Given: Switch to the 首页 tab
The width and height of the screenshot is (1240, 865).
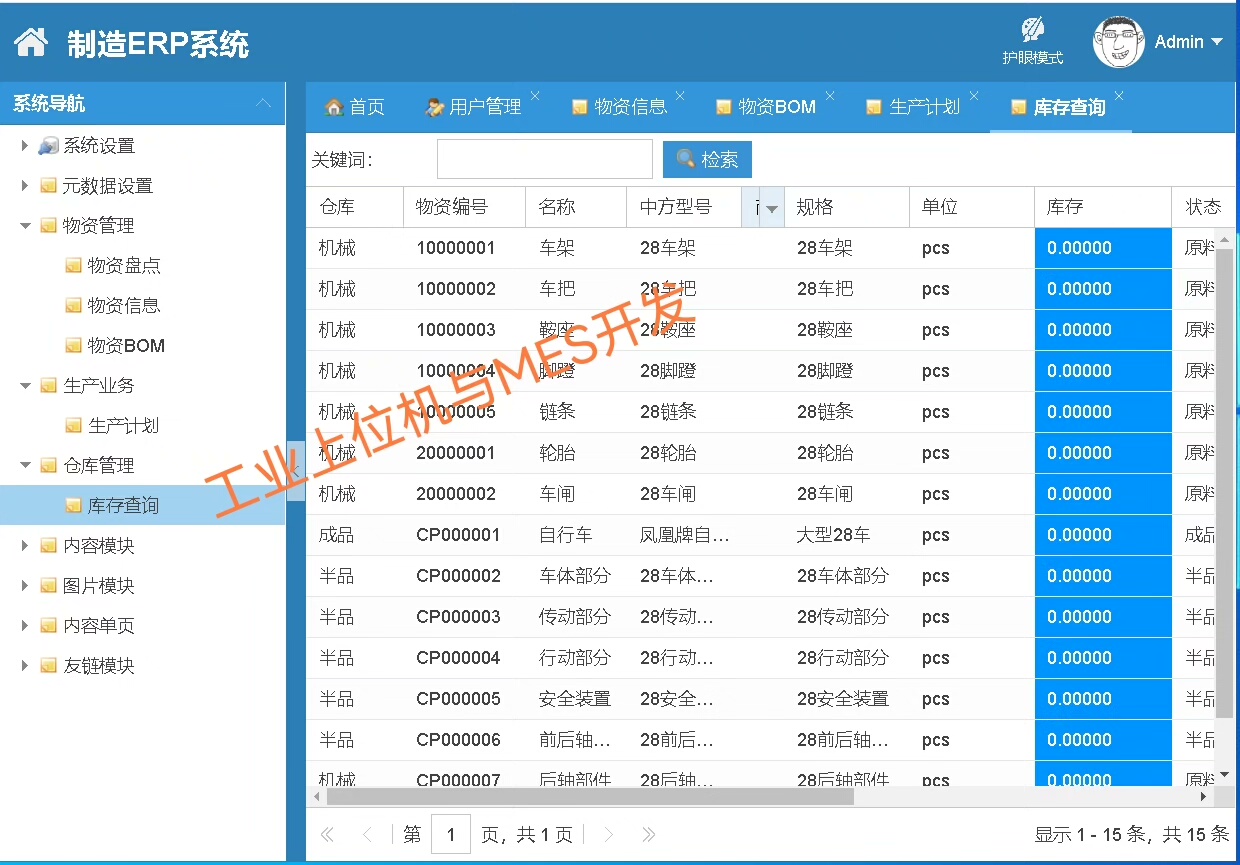Looking at the screenshot, I should [x=355, y=107].
